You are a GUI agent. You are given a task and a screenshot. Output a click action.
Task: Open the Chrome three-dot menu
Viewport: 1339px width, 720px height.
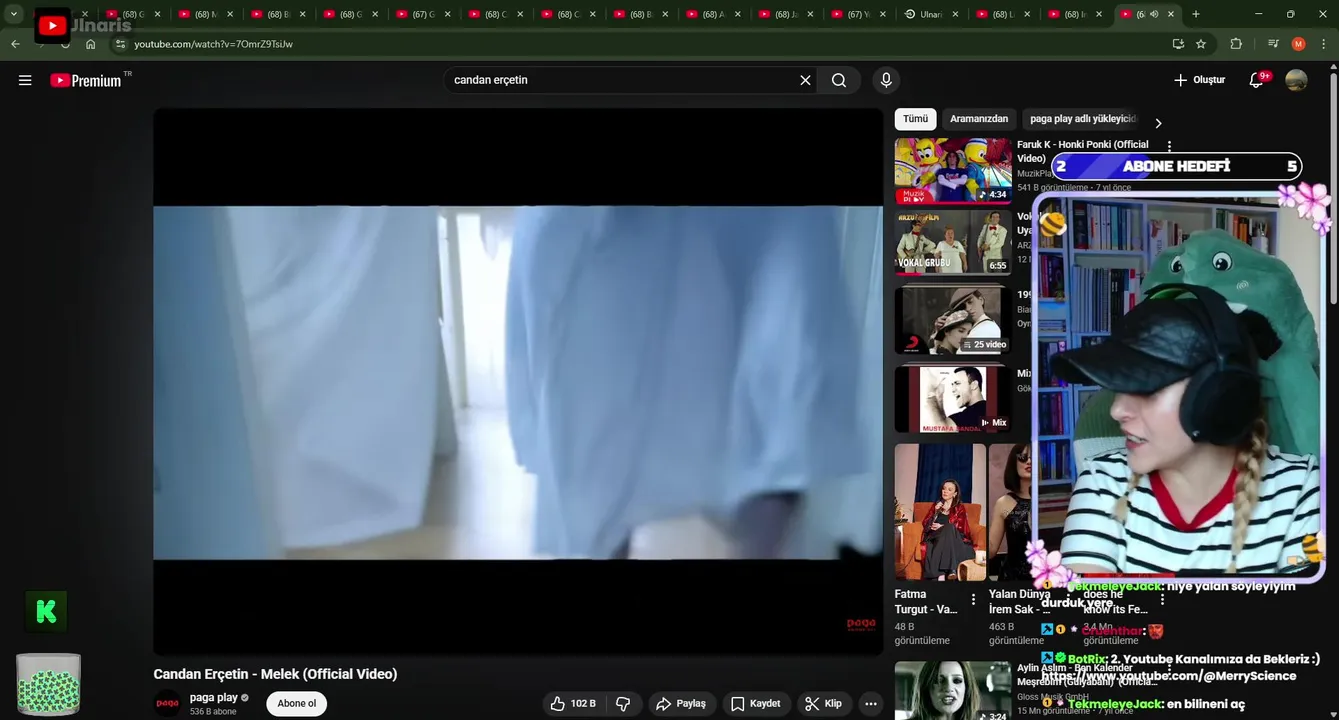coord(1324,44)
